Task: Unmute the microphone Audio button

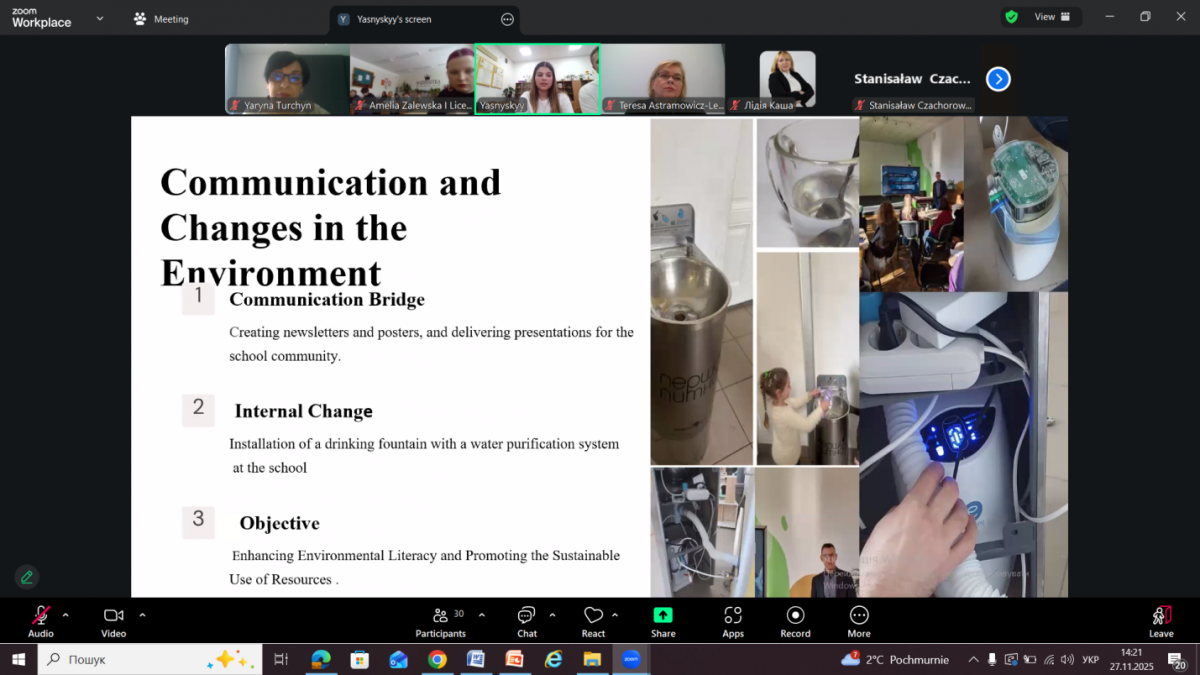Action: pos(41,616)
